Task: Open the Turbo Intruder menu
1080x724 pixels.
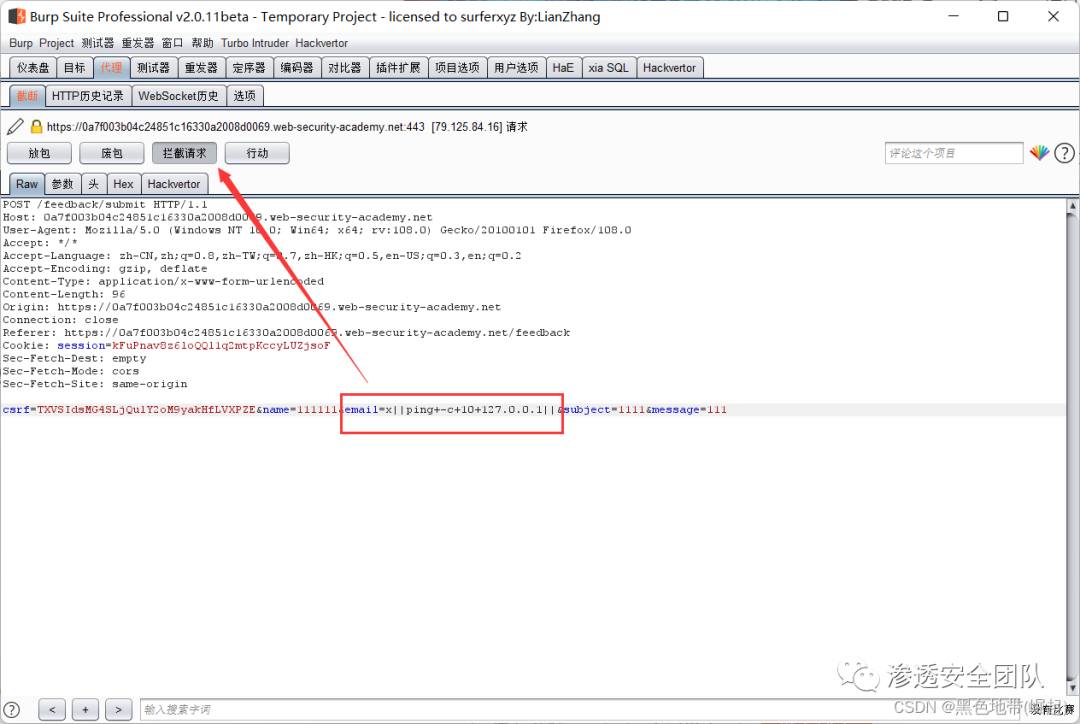Action: [255, 43]
